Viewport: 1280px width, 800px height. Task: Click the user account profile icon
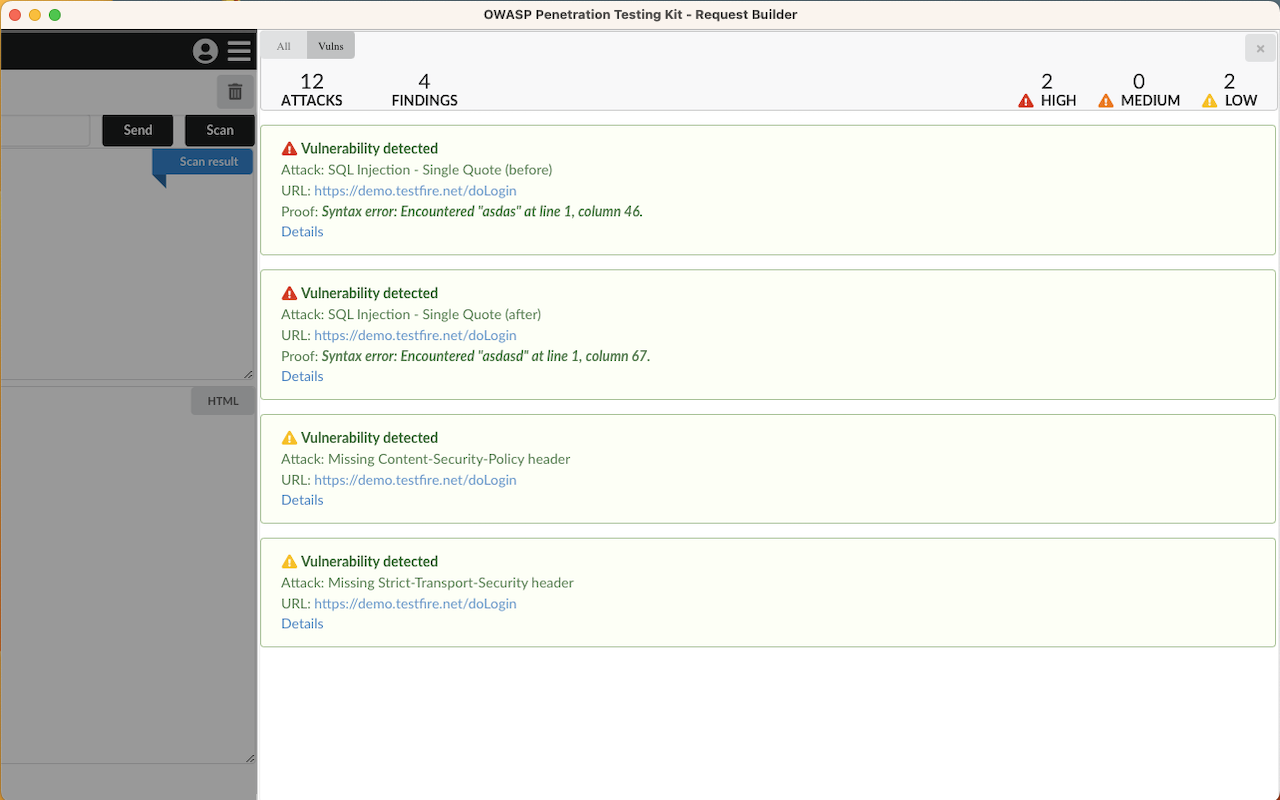tap(205, 51)
